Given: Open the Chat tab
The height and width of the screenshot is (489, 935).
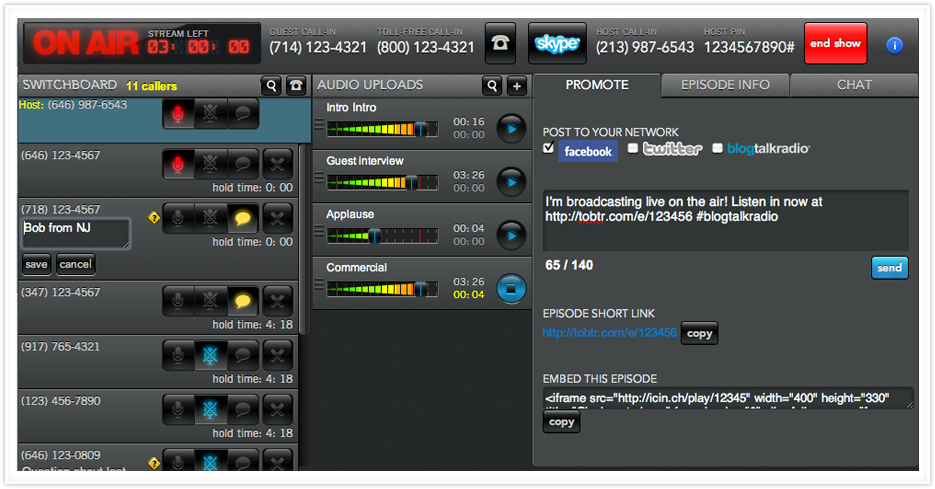Looking at the screenshot, I should (x=853, y=85).
